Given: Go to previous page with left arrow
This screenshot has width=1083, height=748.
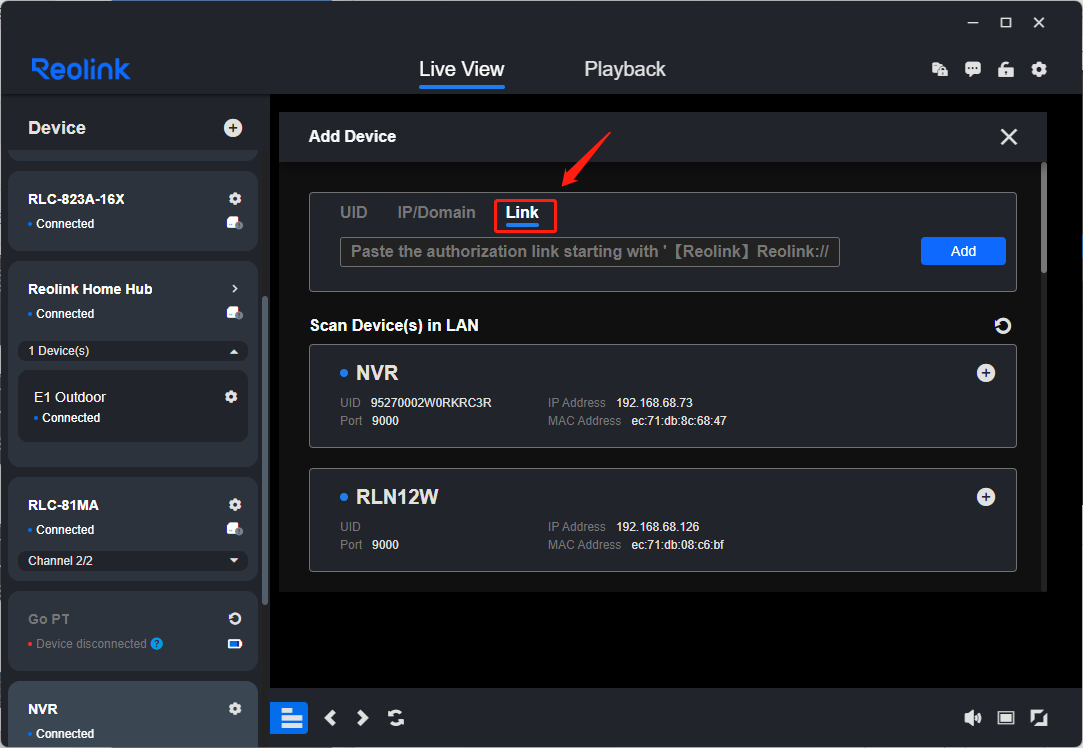Looking at the screenshot, I should click(330, 718).
